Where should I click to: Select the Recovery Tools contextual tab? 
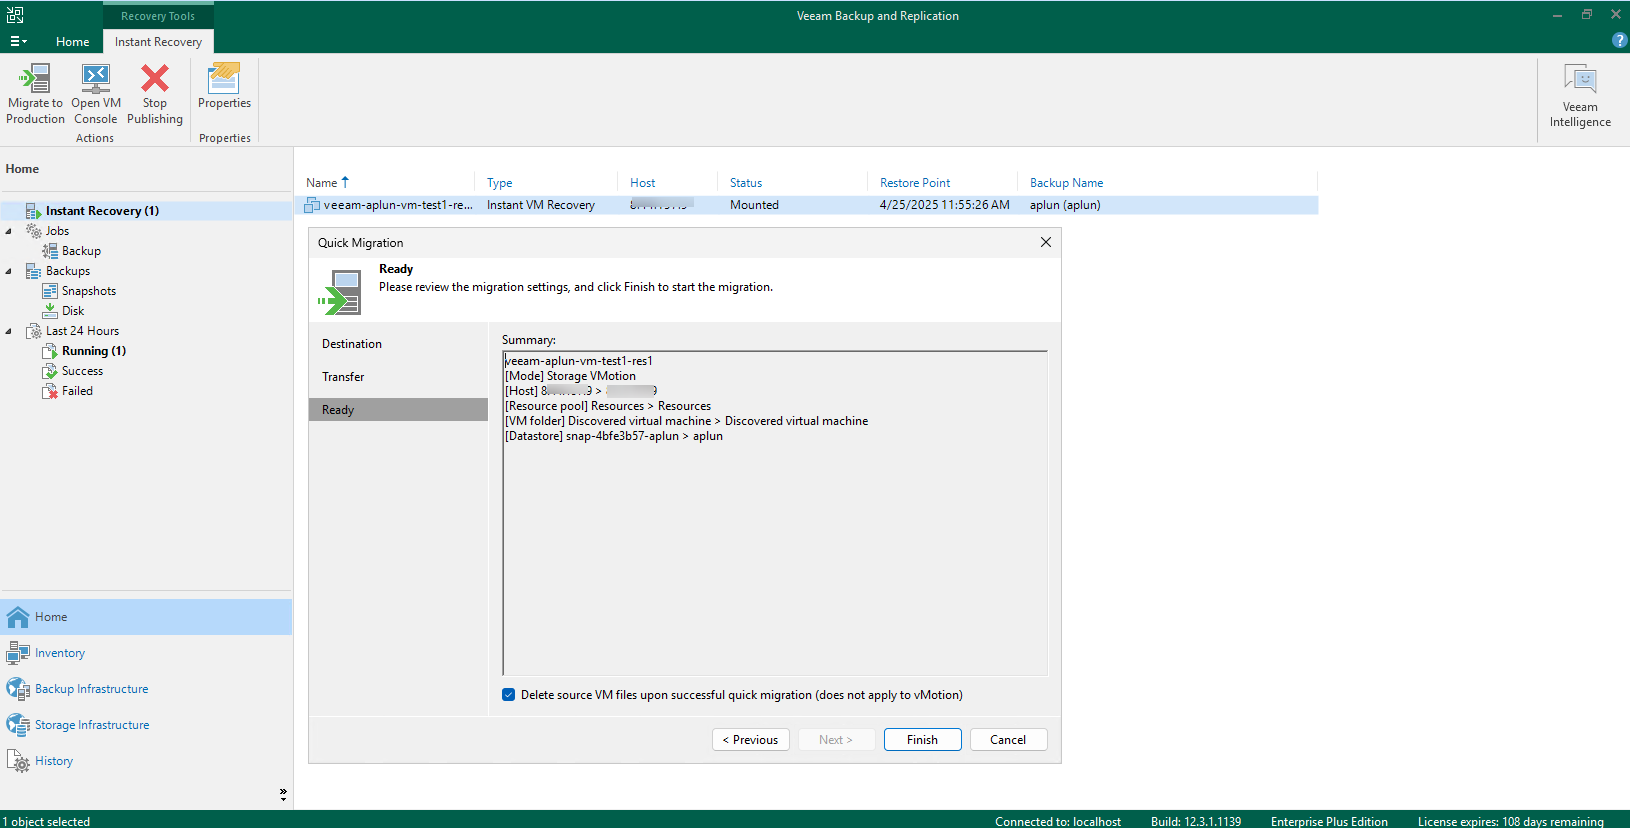[158, 16]
